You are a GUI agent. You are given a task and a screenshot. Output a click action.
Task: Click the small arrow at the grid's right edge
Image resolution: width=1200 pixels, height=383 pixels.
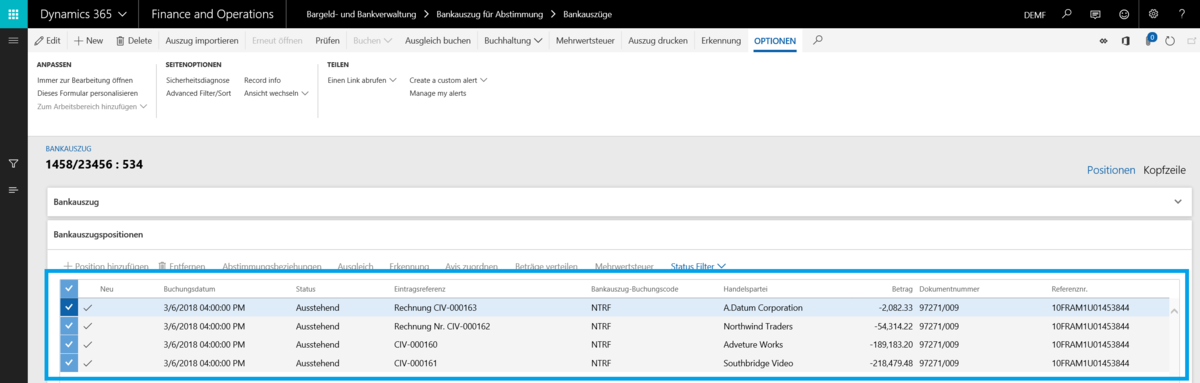1173,310
